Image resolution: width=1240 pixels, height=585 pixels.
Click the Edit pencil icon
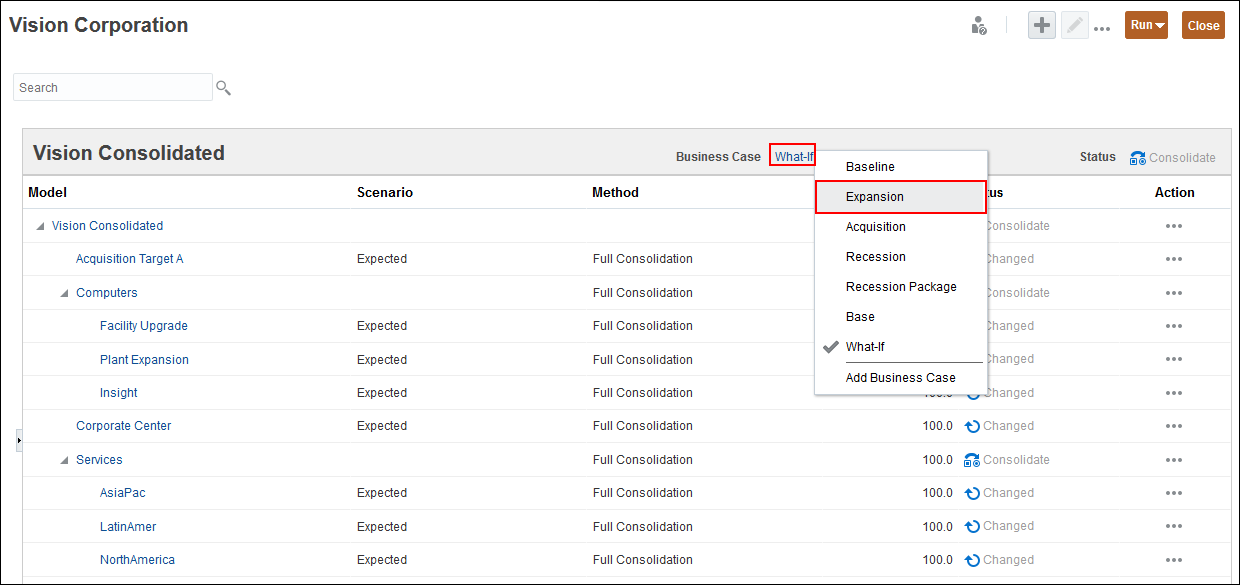click(x=1074, y=25)
